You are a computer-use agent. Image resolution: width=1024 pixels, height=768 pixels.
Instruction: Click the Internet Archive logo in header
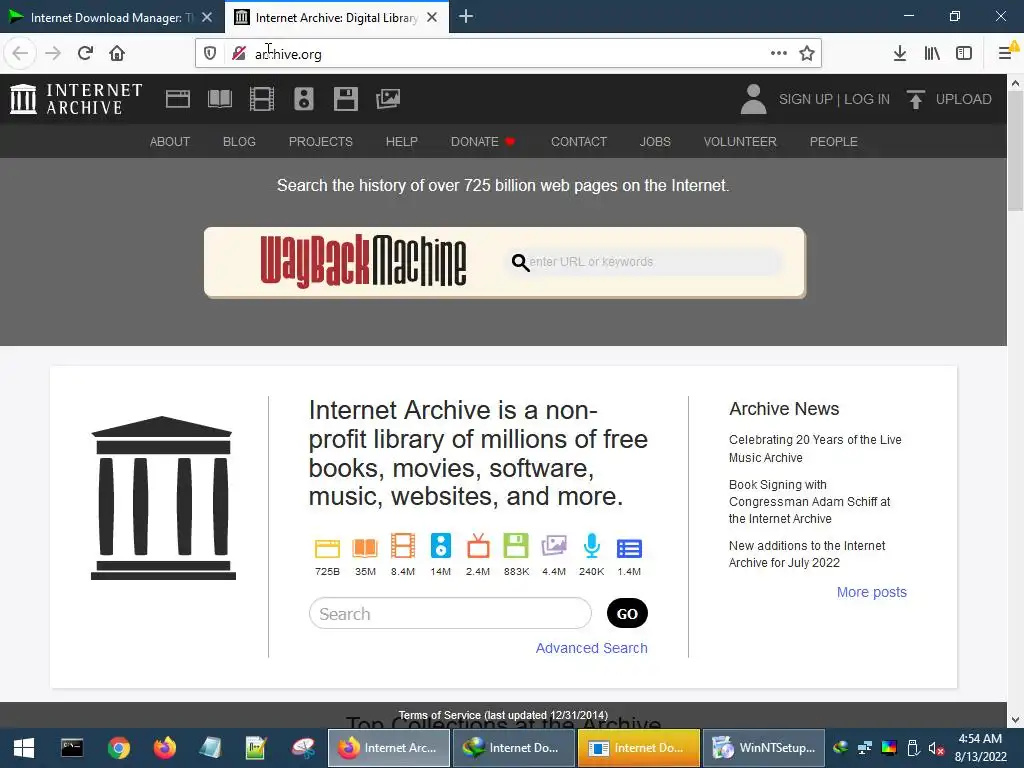coord(76,99)
